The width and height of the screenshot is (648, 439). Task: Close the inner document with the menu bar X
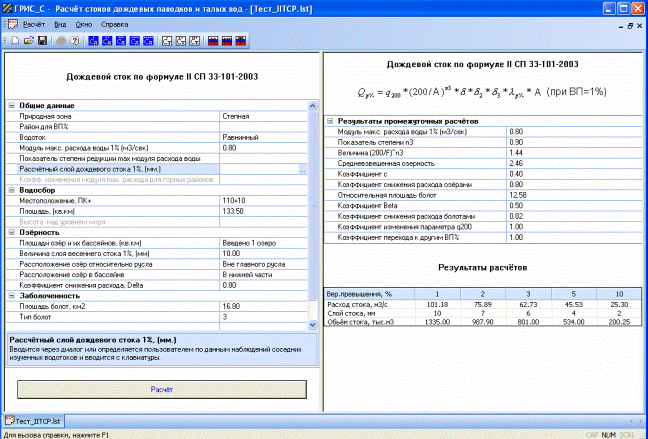tap(640, 26)
